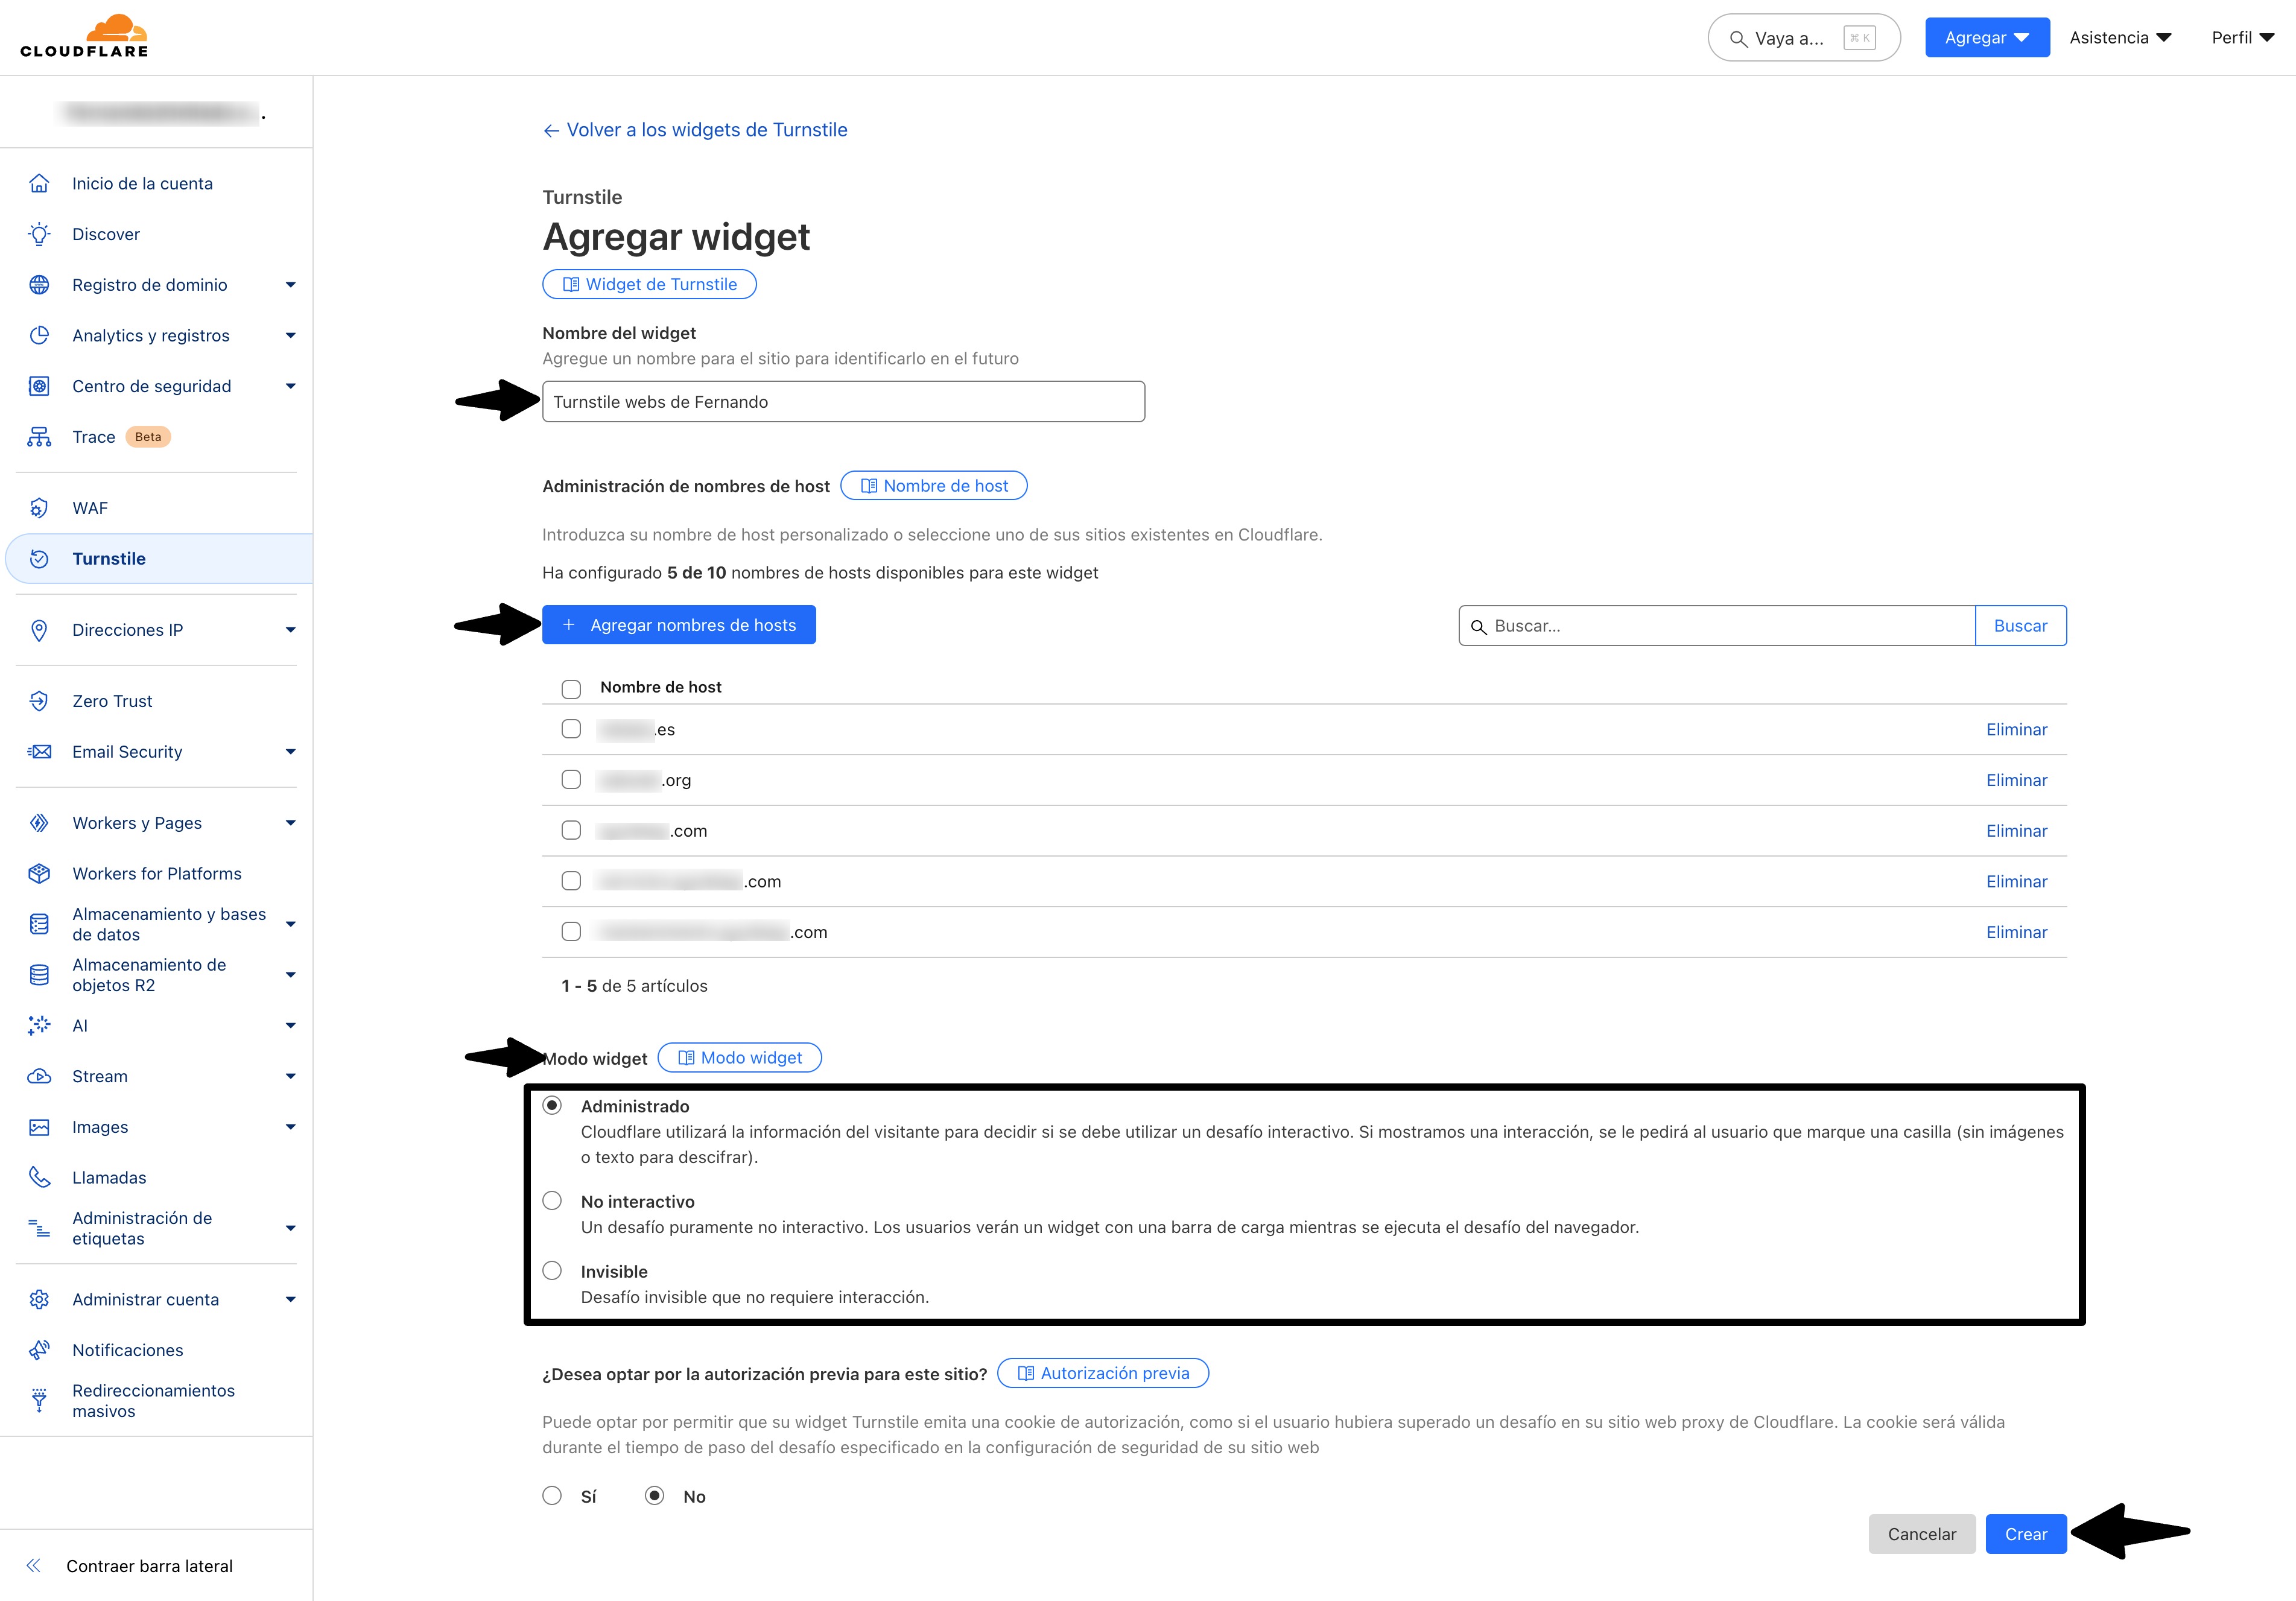The image size is (2296, 1601).
Task: Click the Buscar button
Action: pyautogui.click(x=2020, y=625)
